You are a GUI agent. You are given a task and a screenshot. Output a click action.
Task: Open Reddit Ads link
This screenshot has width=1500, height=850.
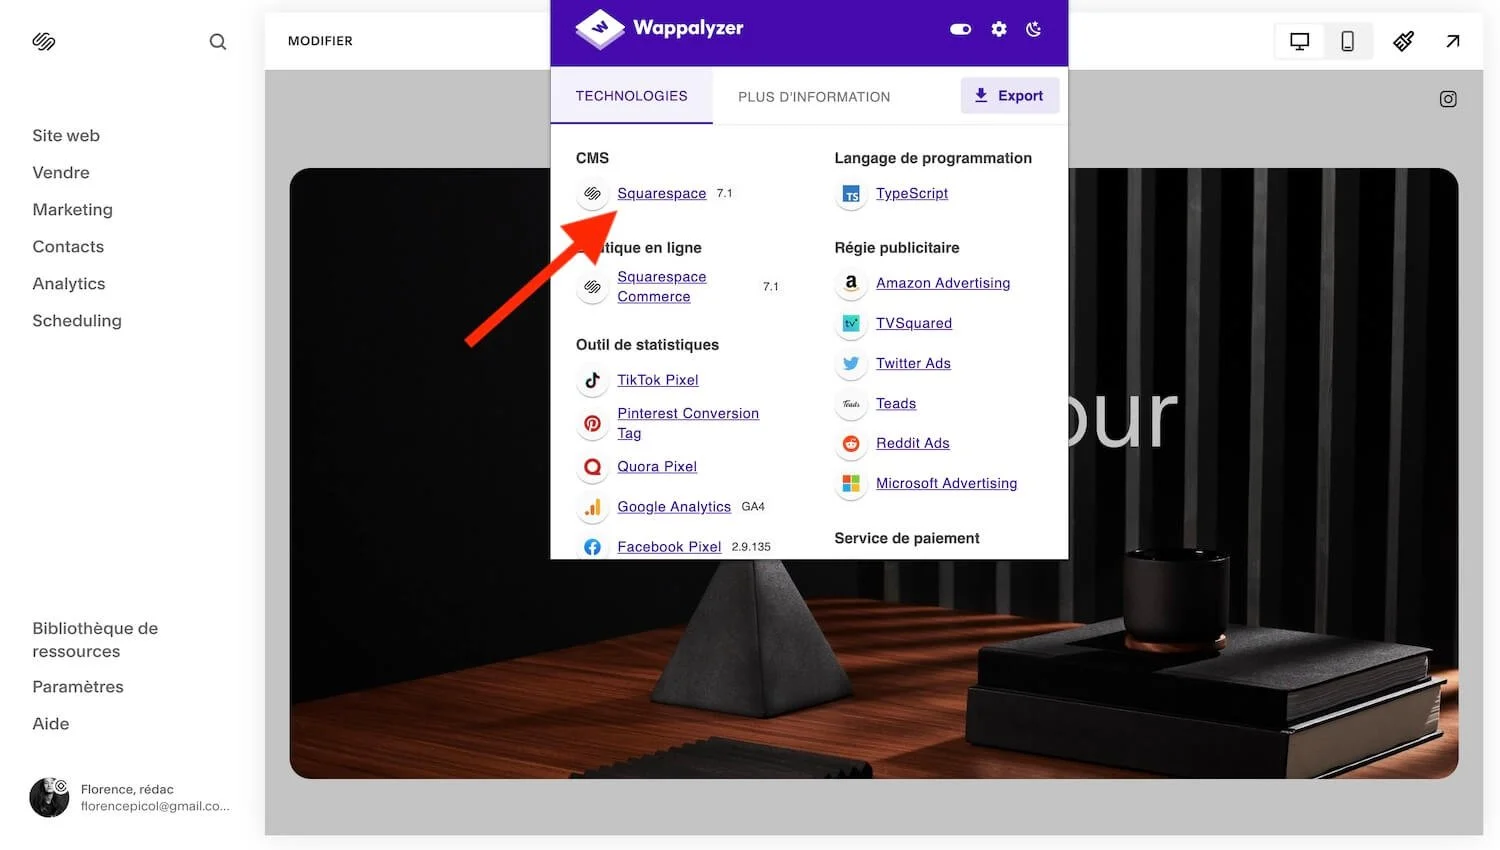pyautogui.click(x=913, y=443)
